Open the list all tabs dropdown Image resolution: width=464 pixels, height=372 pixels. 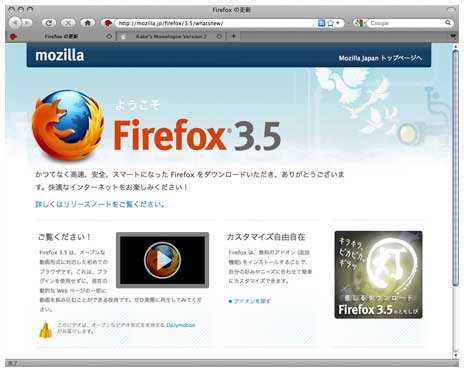453,36
